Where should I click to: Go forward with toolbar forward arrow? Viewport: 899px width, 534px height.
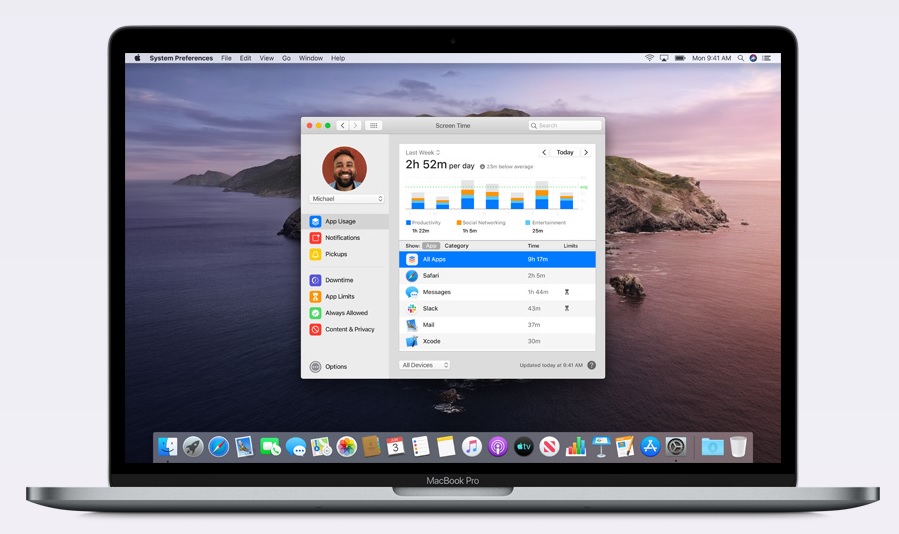[355, 126]
